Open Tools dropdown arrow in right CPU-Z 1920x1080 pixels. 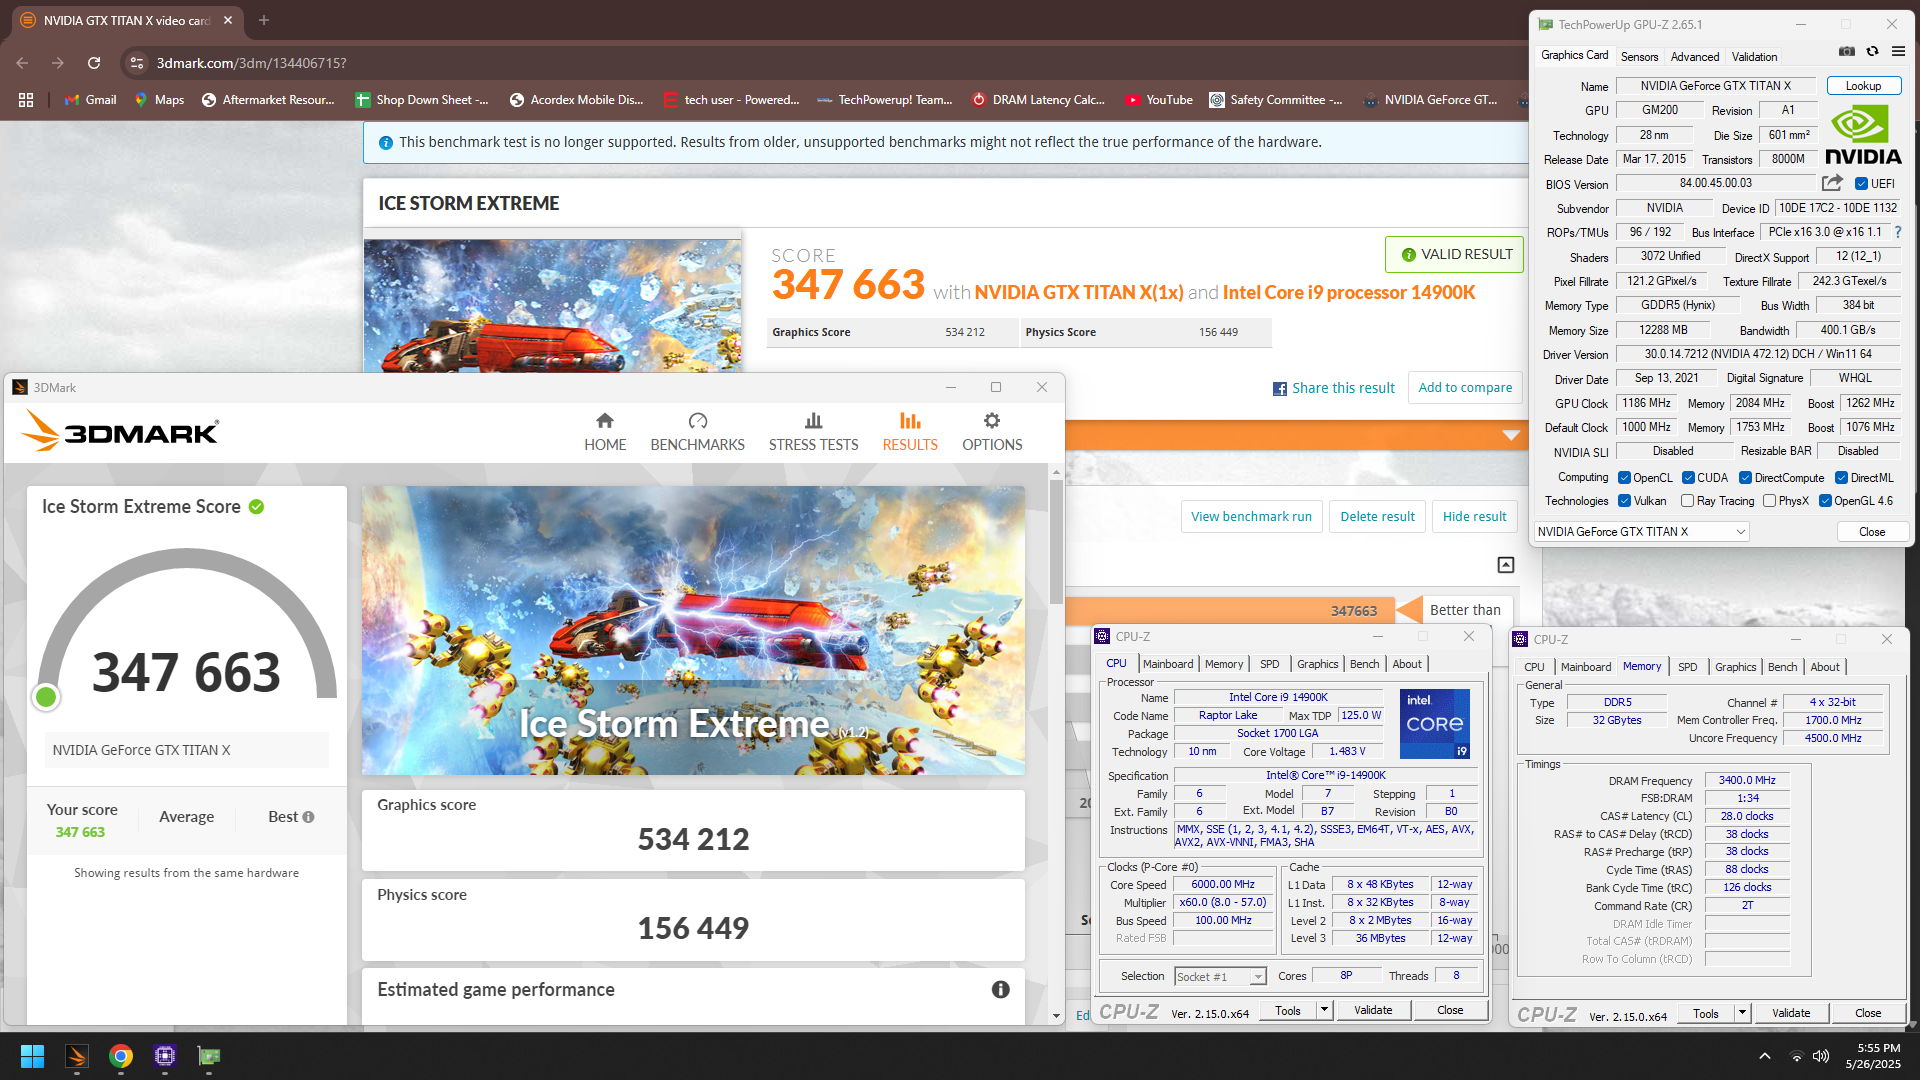point(1742,1014)
